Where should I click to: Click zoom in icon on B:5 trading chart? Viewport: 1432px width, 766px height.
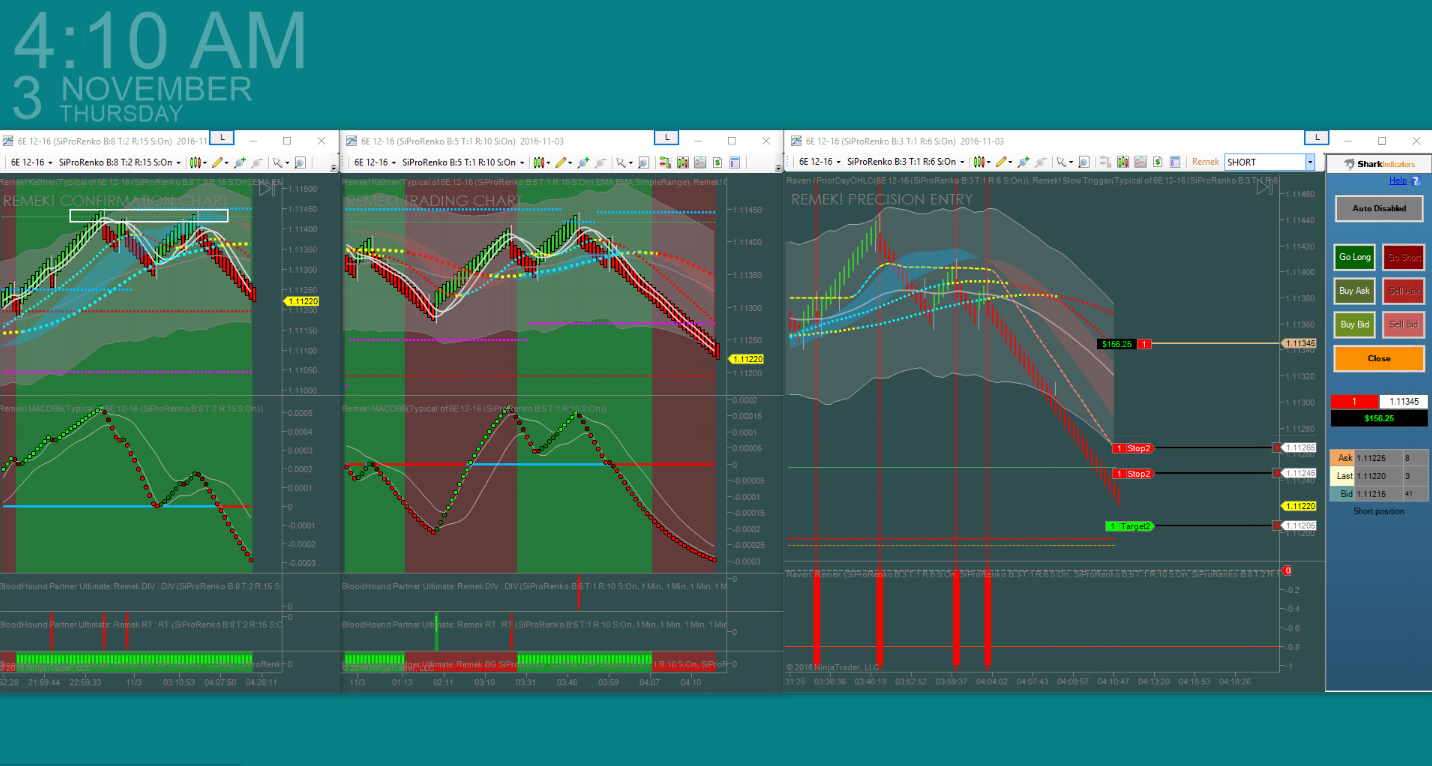click(583, 162)
